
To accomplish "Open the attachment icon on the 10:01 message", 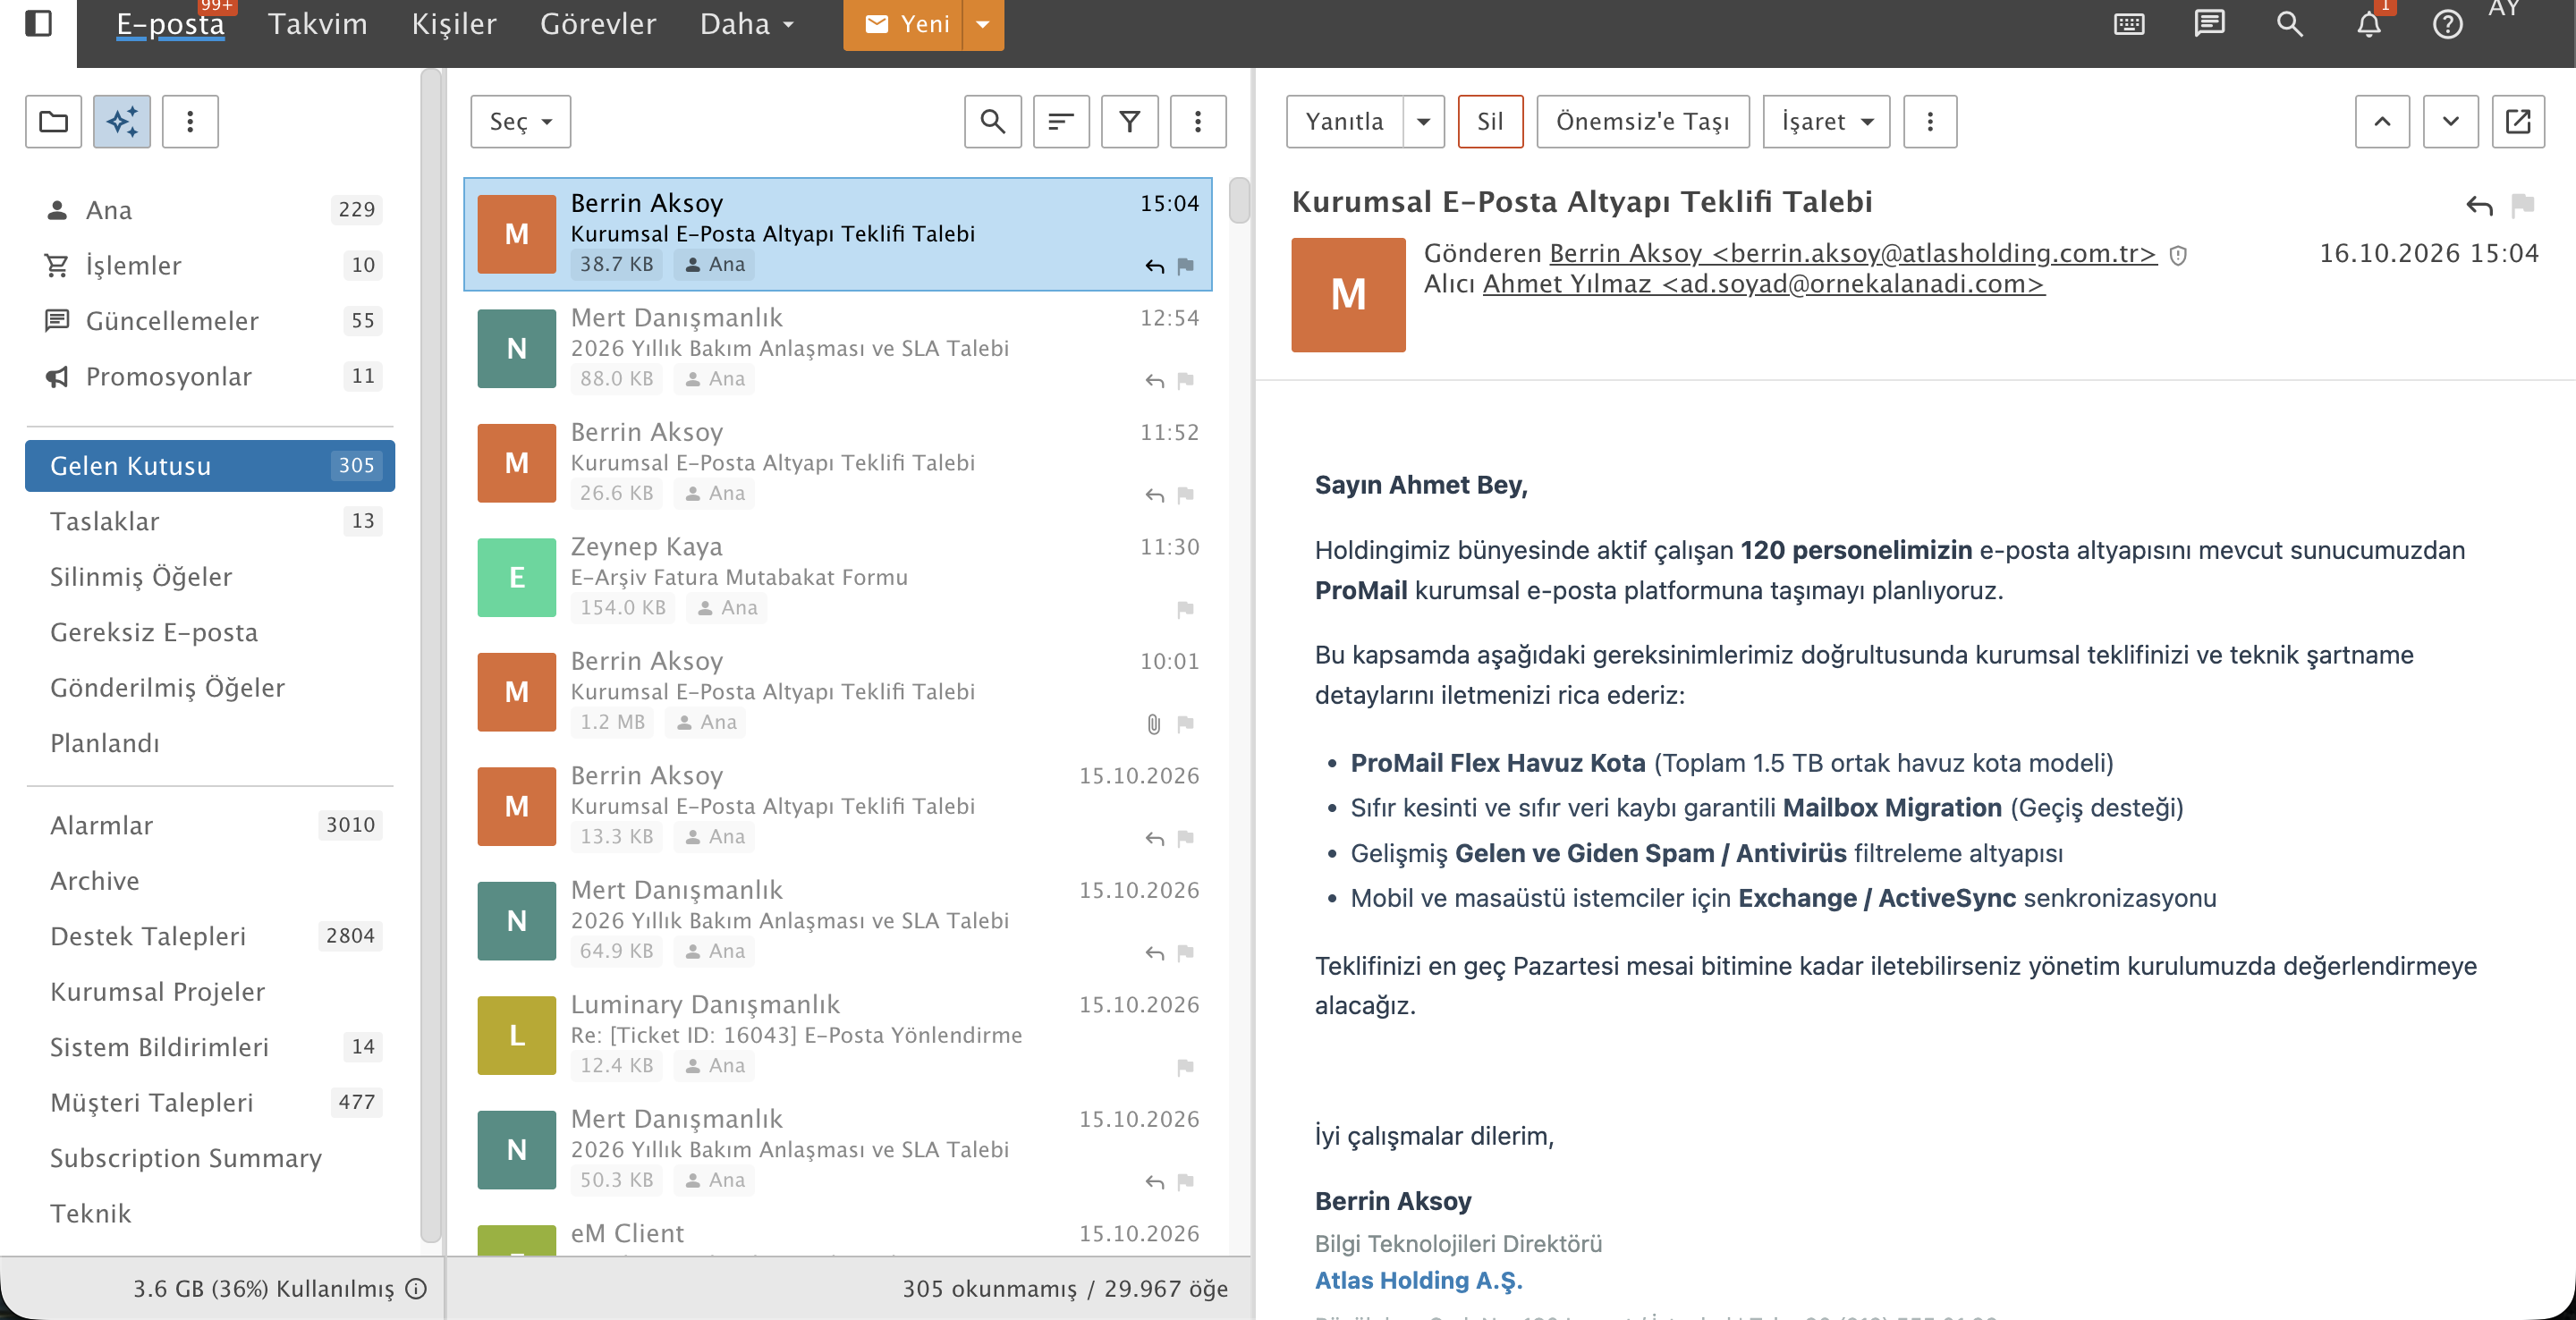I will [x=1153, y=724].
